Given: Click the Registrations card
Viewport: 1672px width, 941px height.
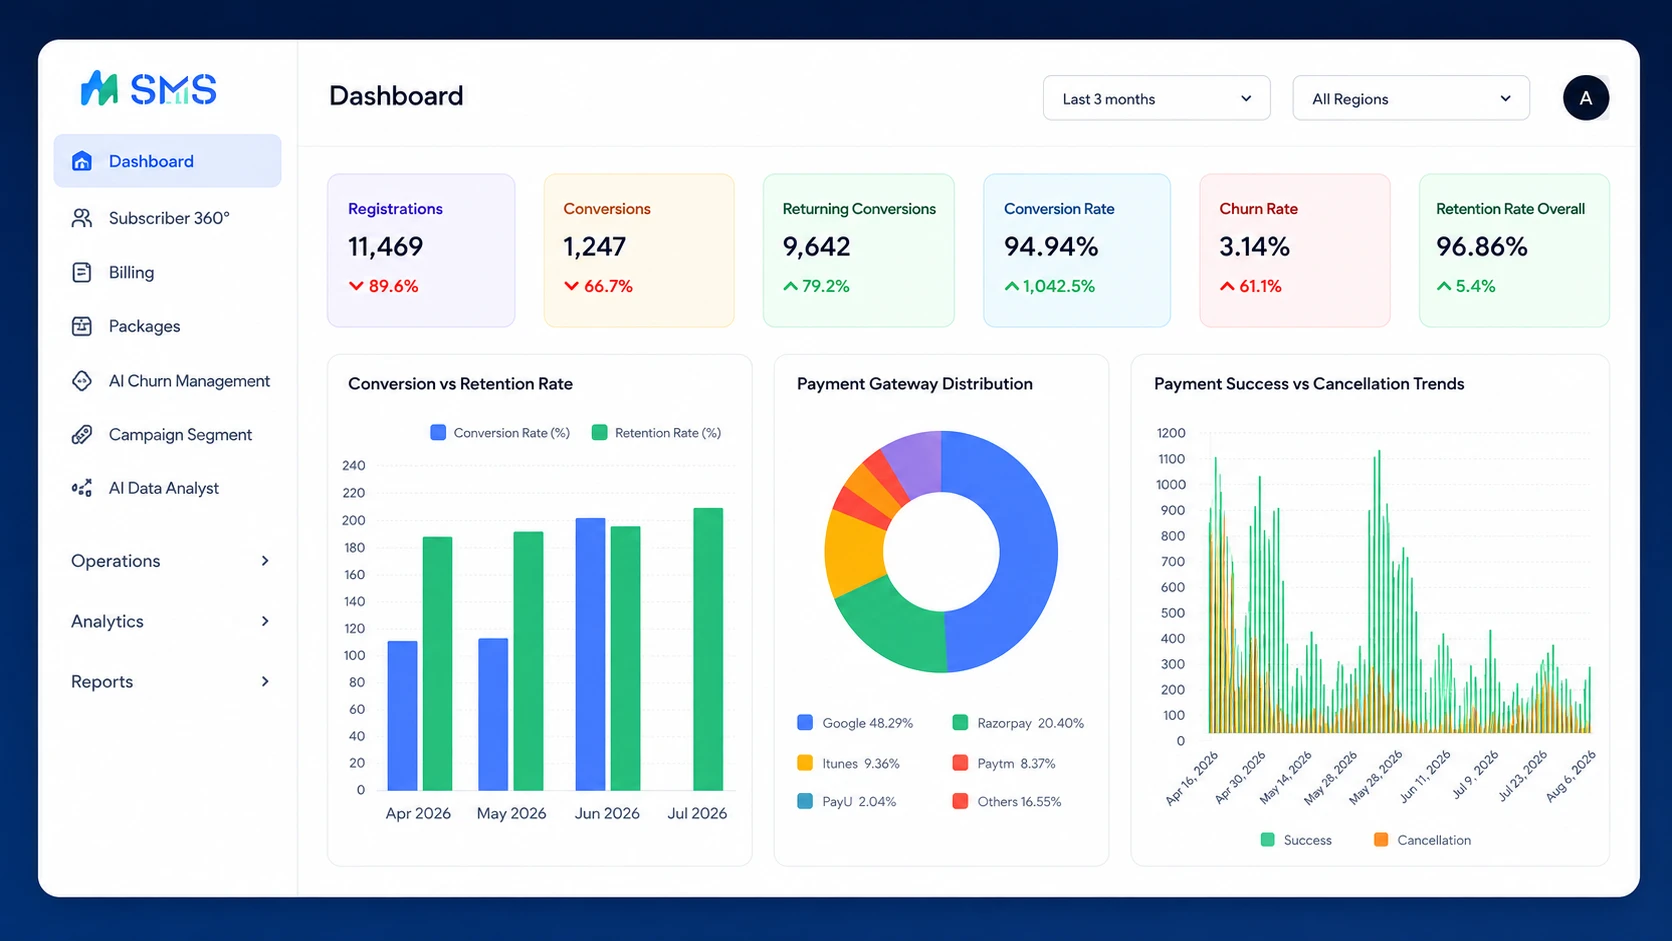Looking at the screenshot, I should pyautogui.click(x=421, y=250).
